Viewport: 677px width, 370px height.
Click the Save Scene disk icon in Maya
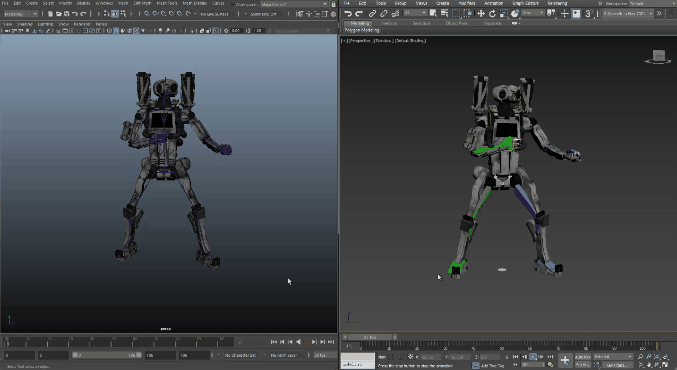coord(66,14)
